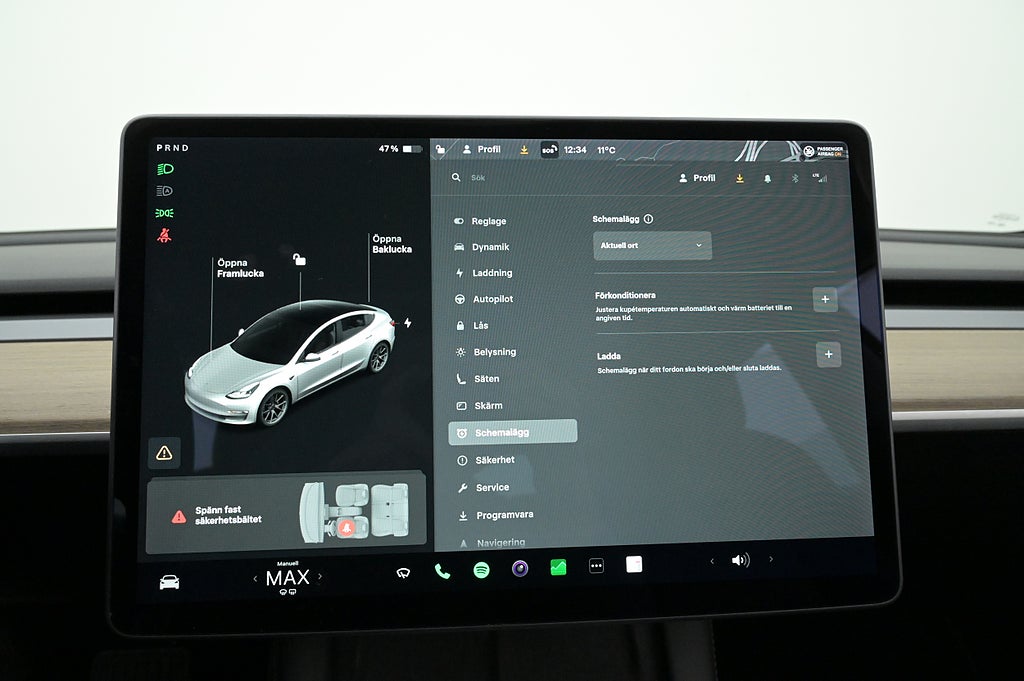Screen dimensions: 1024x681
Task: Open Bluetooth settings icon
Action: (x=795, y=178)
